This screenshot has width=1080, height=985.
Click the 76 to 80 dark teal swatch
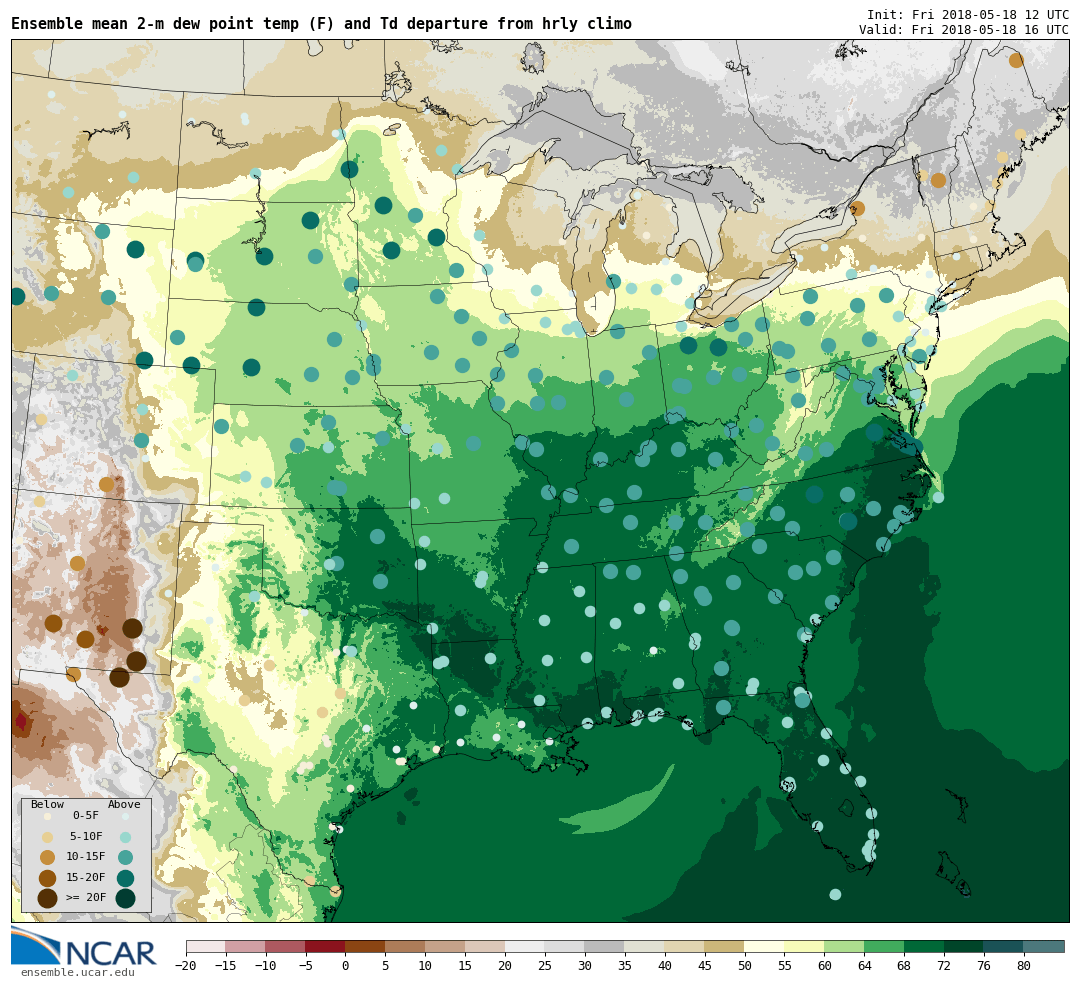pyautogui.click(x=1004, y=947)
